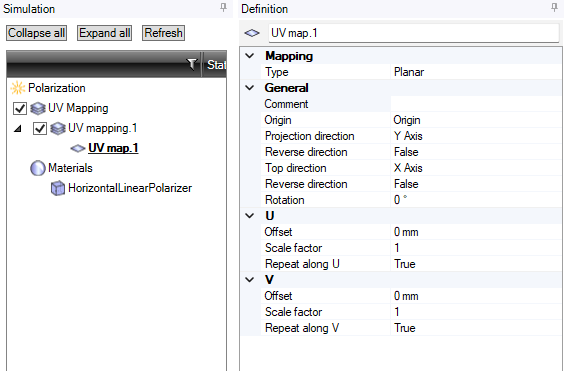Image resolution: width=564 pixels, height=371 pixels.
Task: Click the UV Mapping layers icon
Action: (x=38, y=108)
